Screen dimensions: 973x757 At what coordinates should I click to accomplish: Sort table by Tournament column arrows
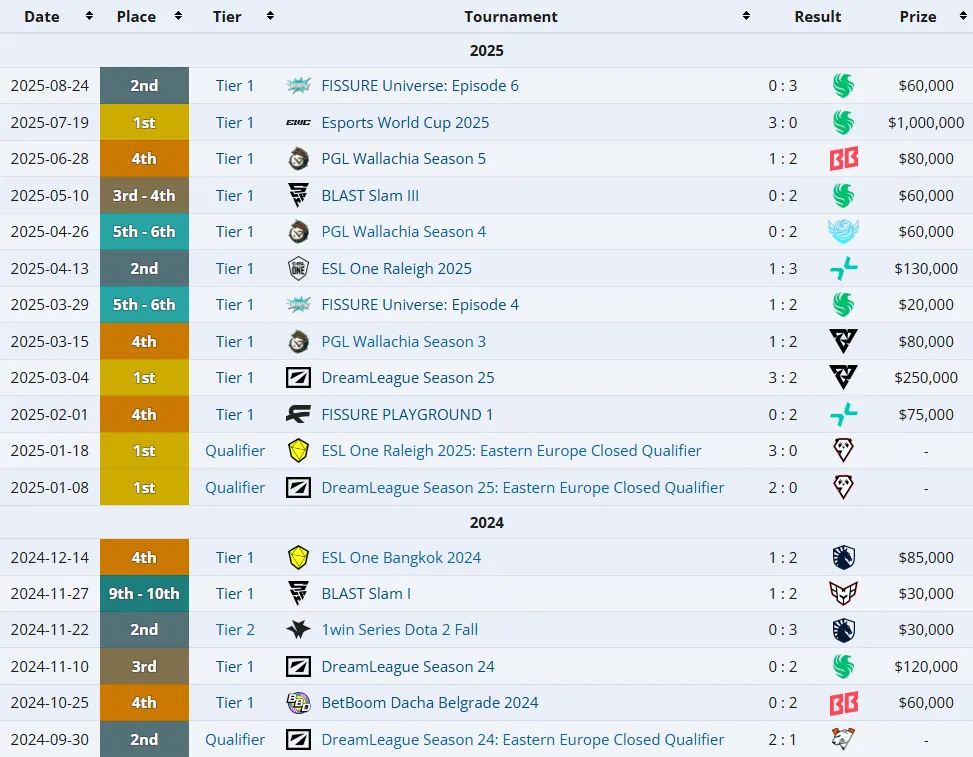click(747, 16)
